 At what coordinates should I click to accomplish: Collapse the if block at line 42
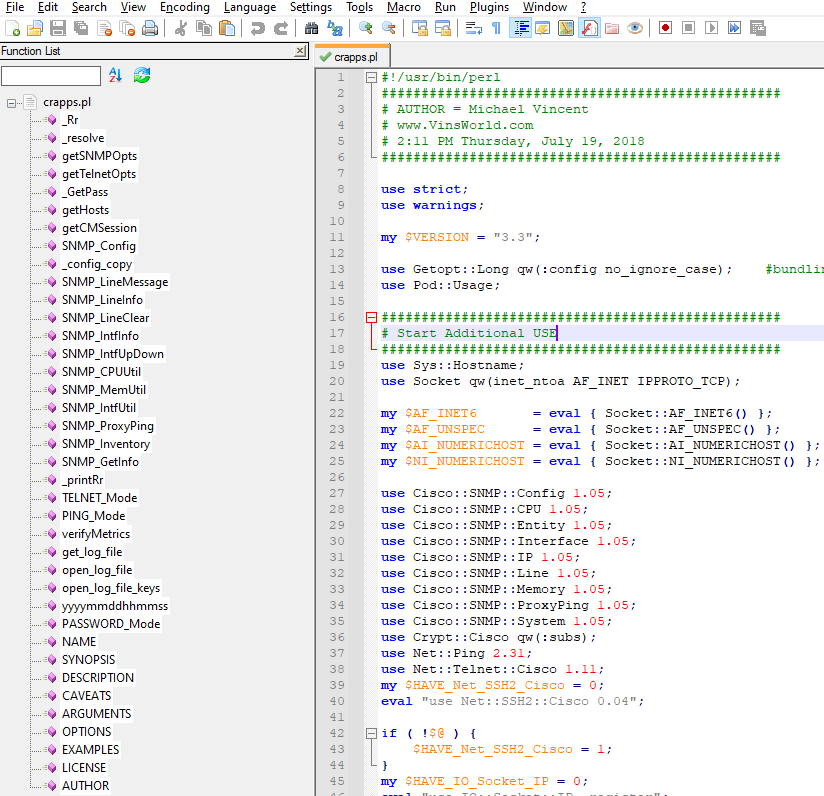click(x=372, y=733)
